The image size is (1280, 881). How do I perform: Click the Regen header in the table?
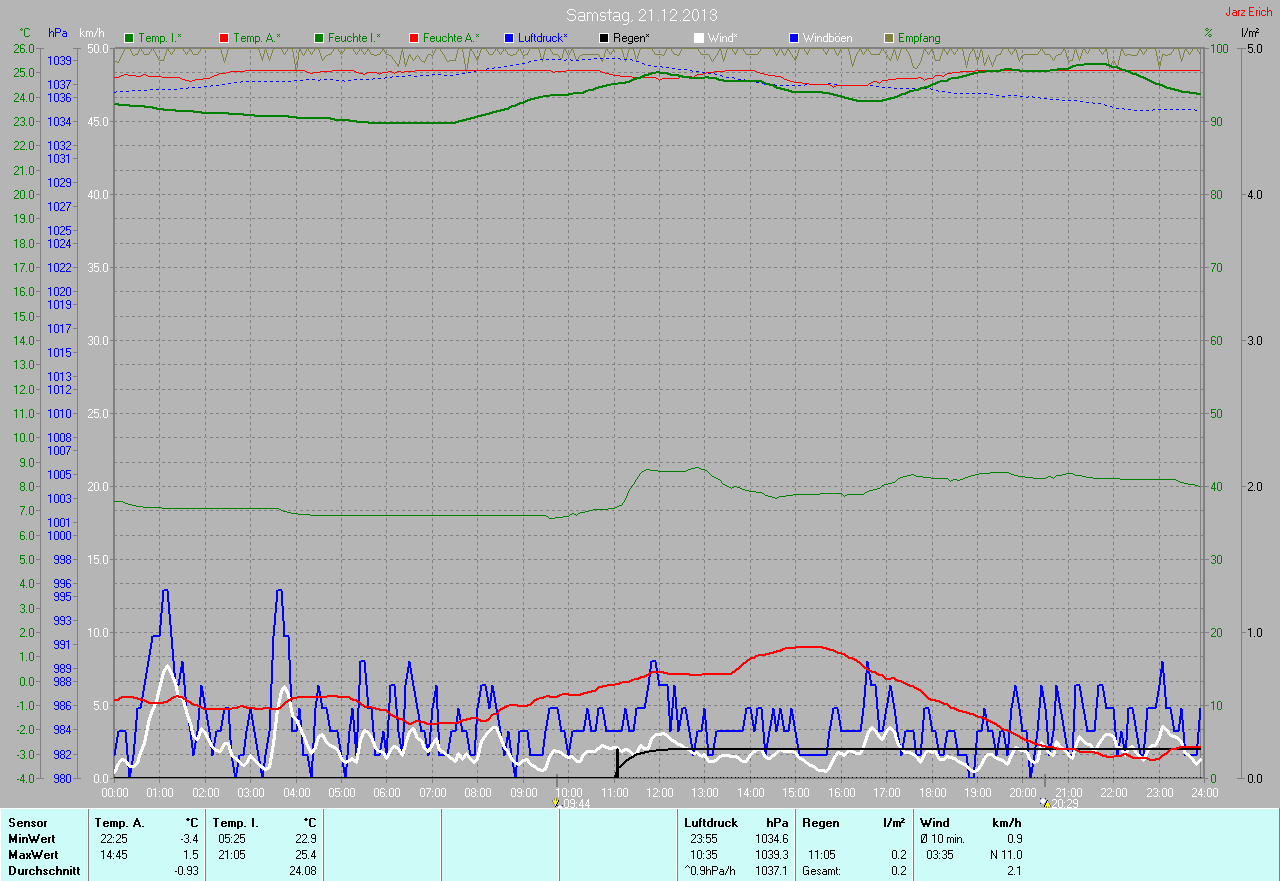tap(819, 823)
